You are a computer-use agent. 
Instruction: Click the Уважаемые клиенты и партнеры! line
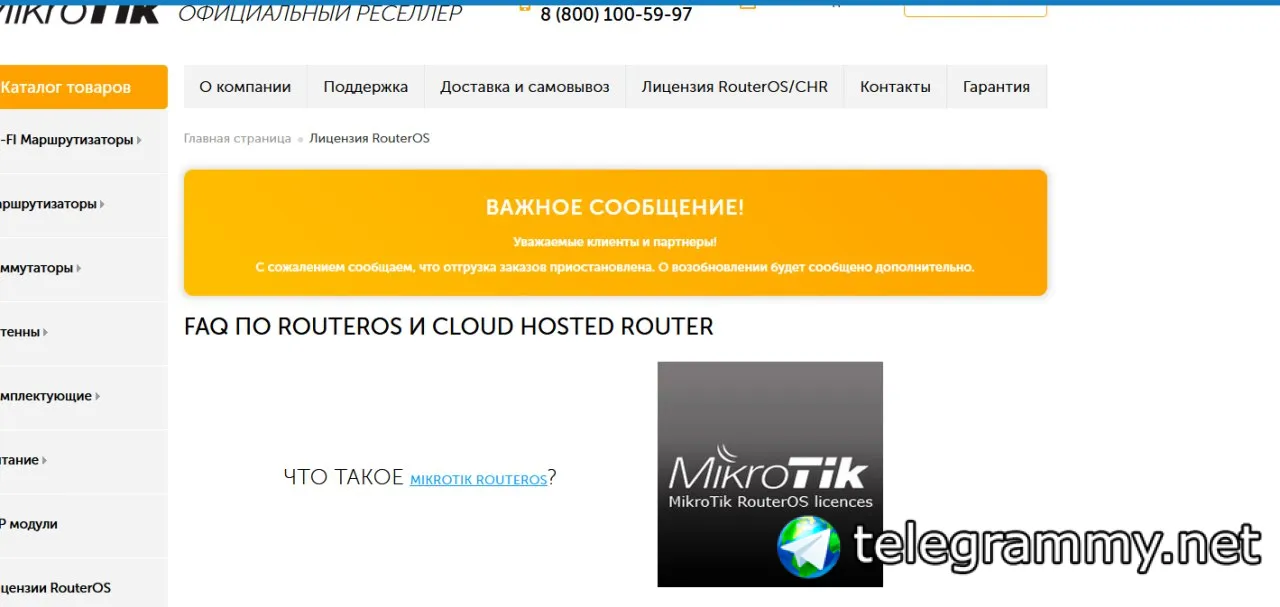(615, 242)
